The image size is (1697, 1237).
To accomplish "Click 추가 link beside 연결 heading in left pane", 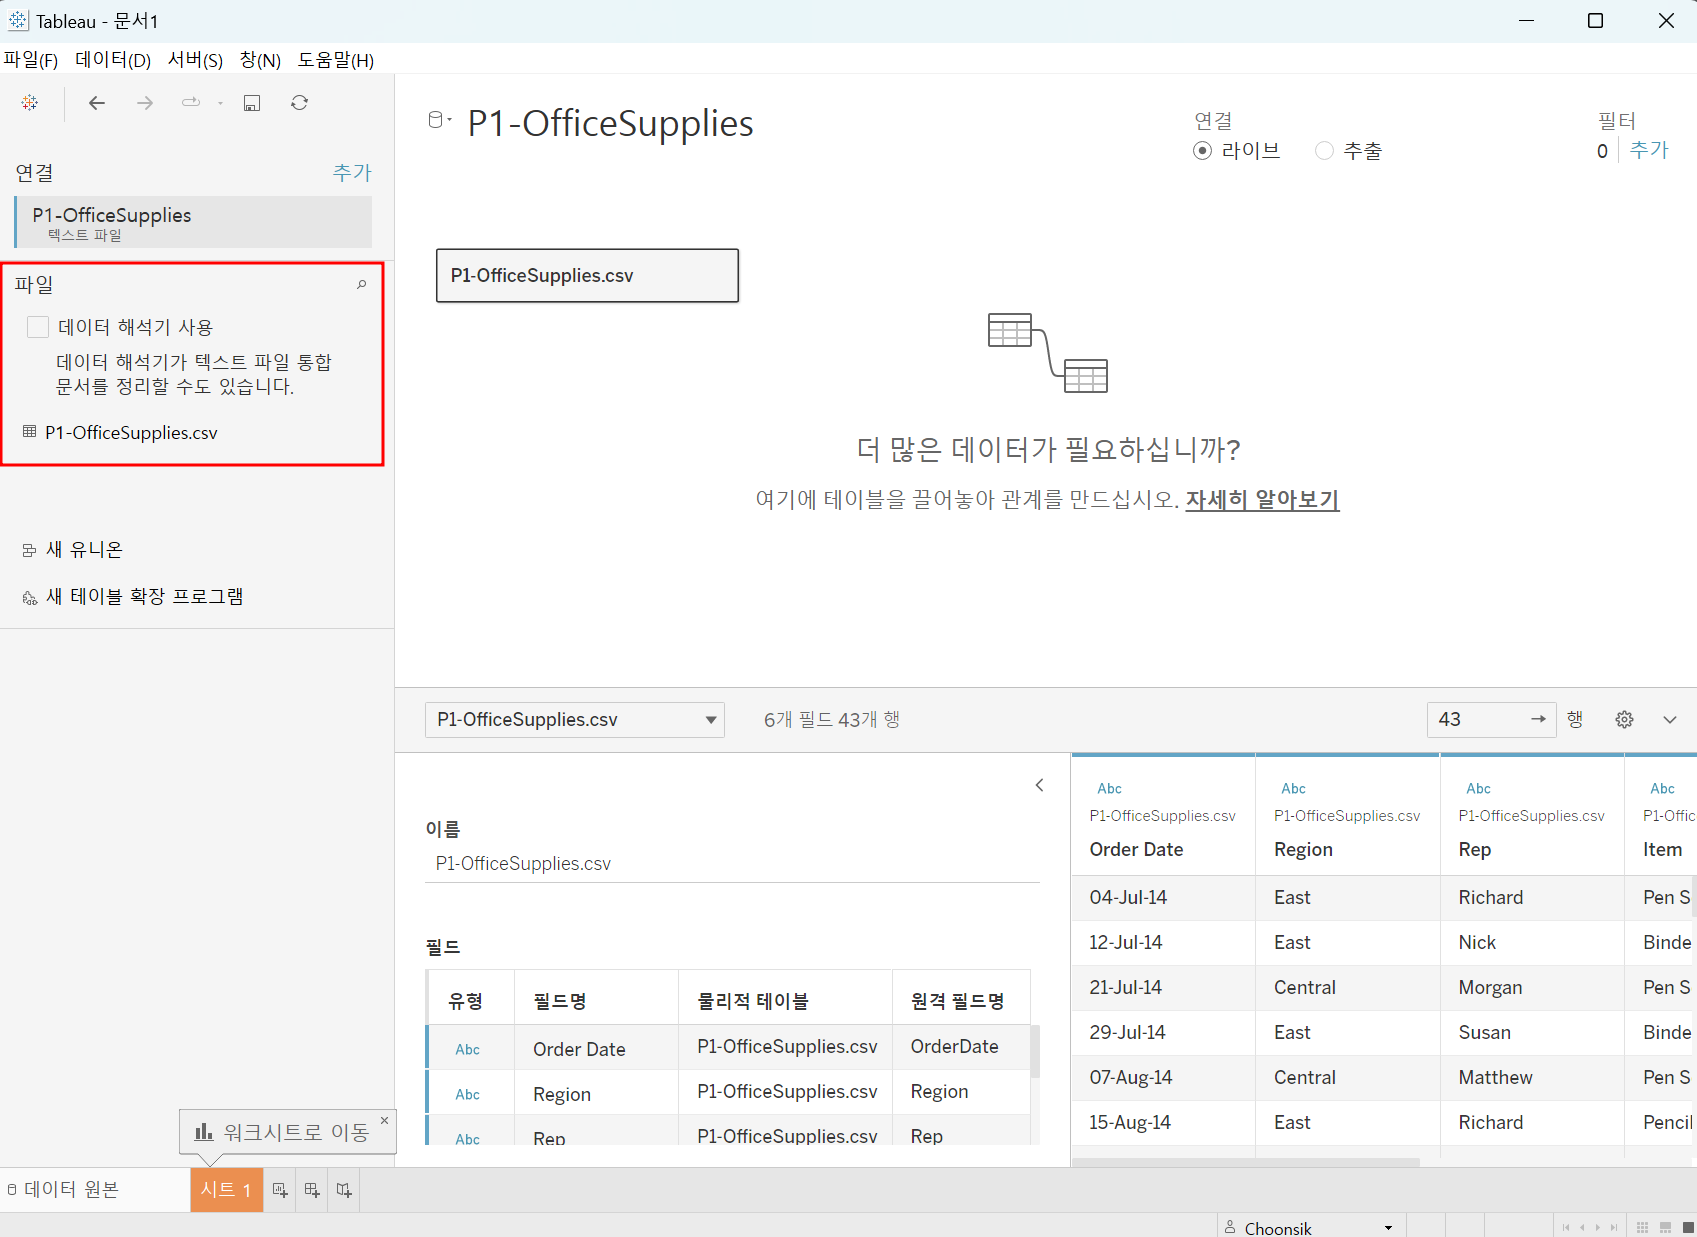I will tap(352, 173).
